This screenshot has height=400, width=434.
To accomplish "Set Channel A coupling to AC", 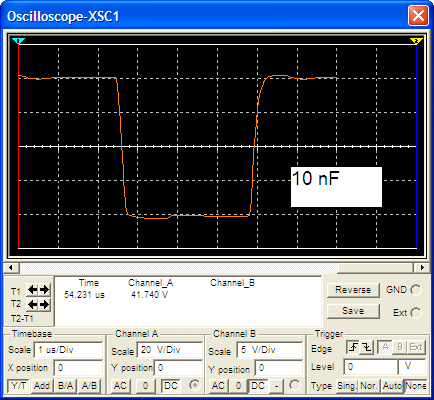I will pyautogui.click(x=120, y=386).
